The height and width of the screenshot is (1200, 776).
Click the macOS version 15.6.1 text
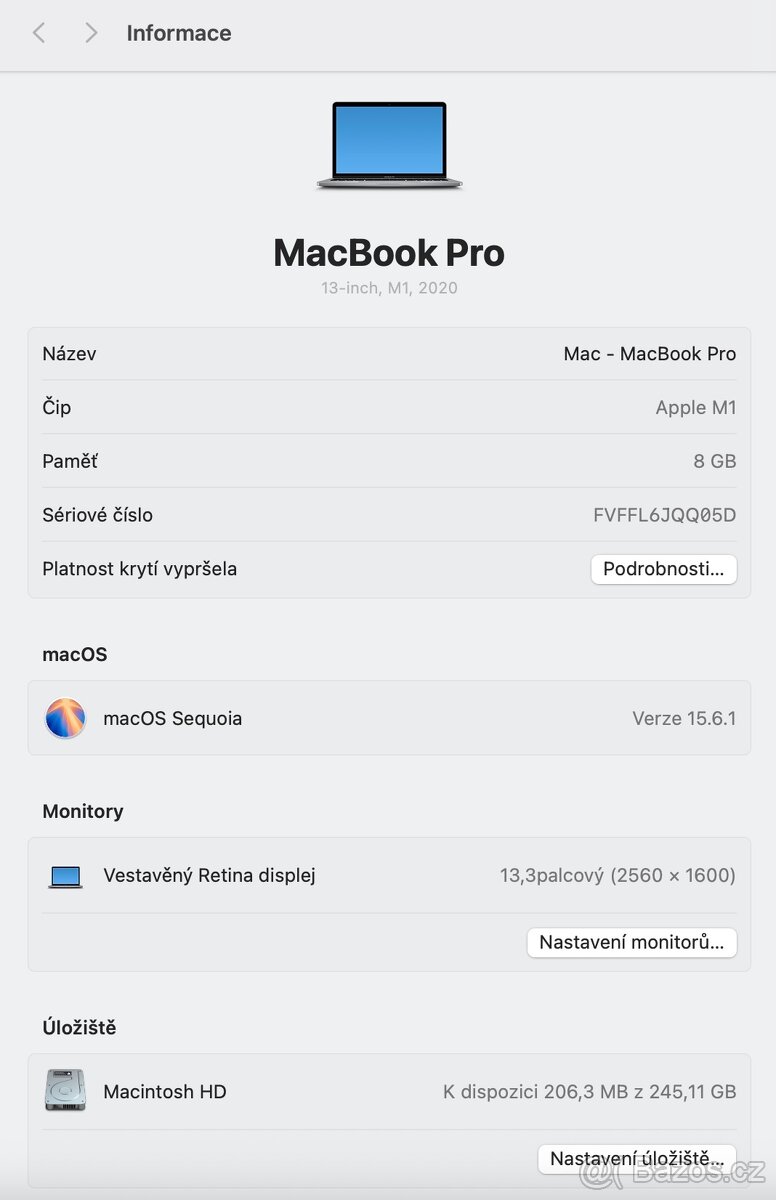pos(684,718)
